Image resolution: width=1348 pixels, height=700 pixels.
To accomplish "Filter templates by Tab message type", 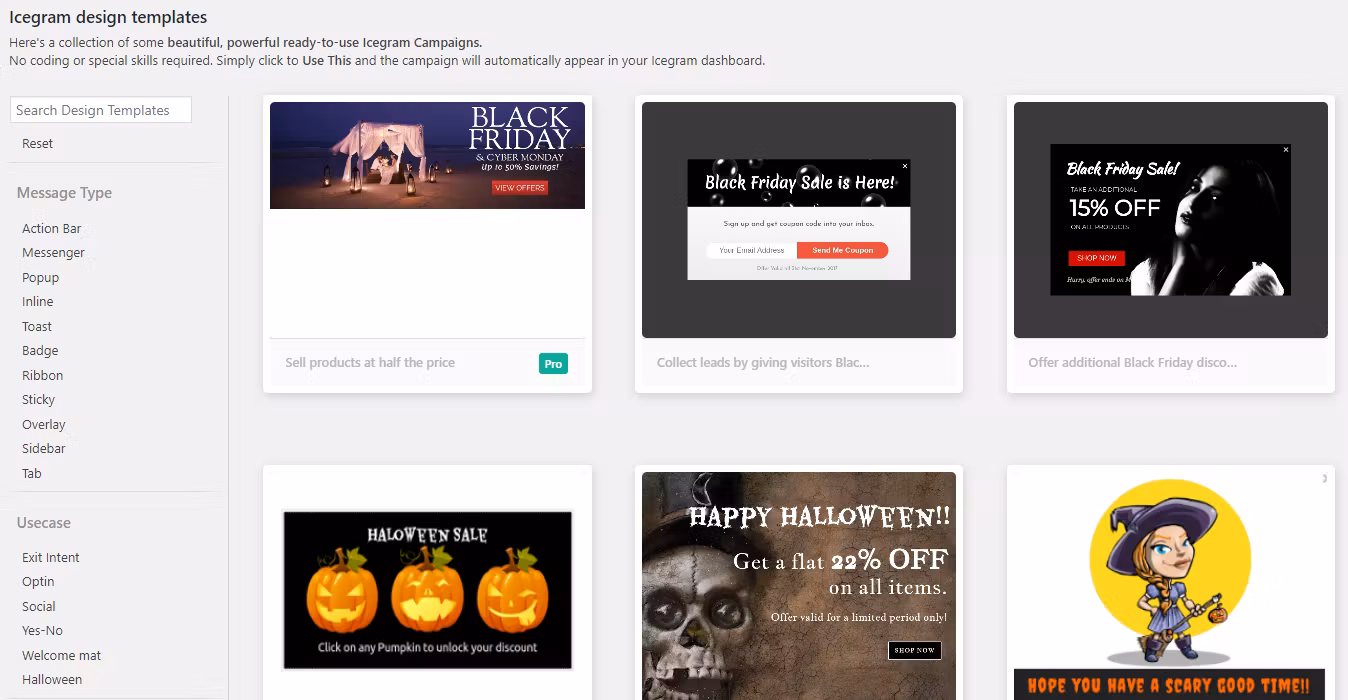I will pyautogui.click(x=31, y=473).
